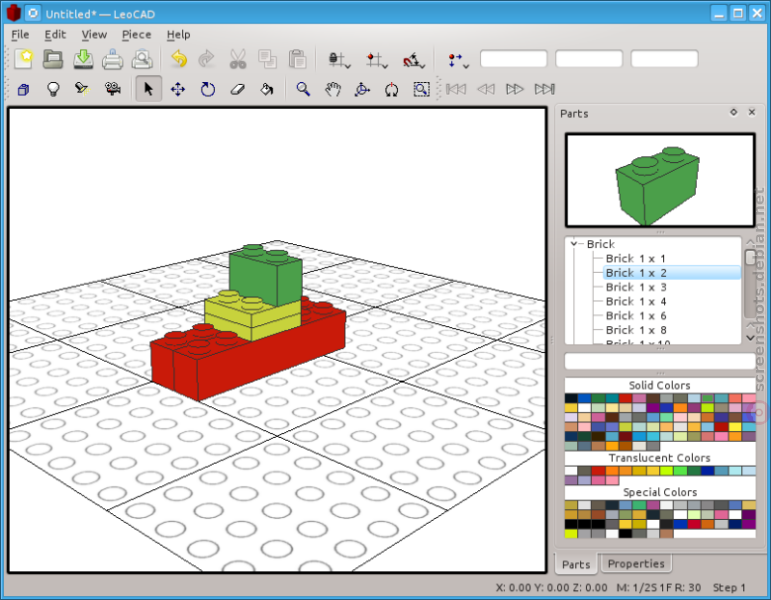The image size is (771, 600).
Task: Select Brick 1 x 6 in list
Action: coord(636,315)
